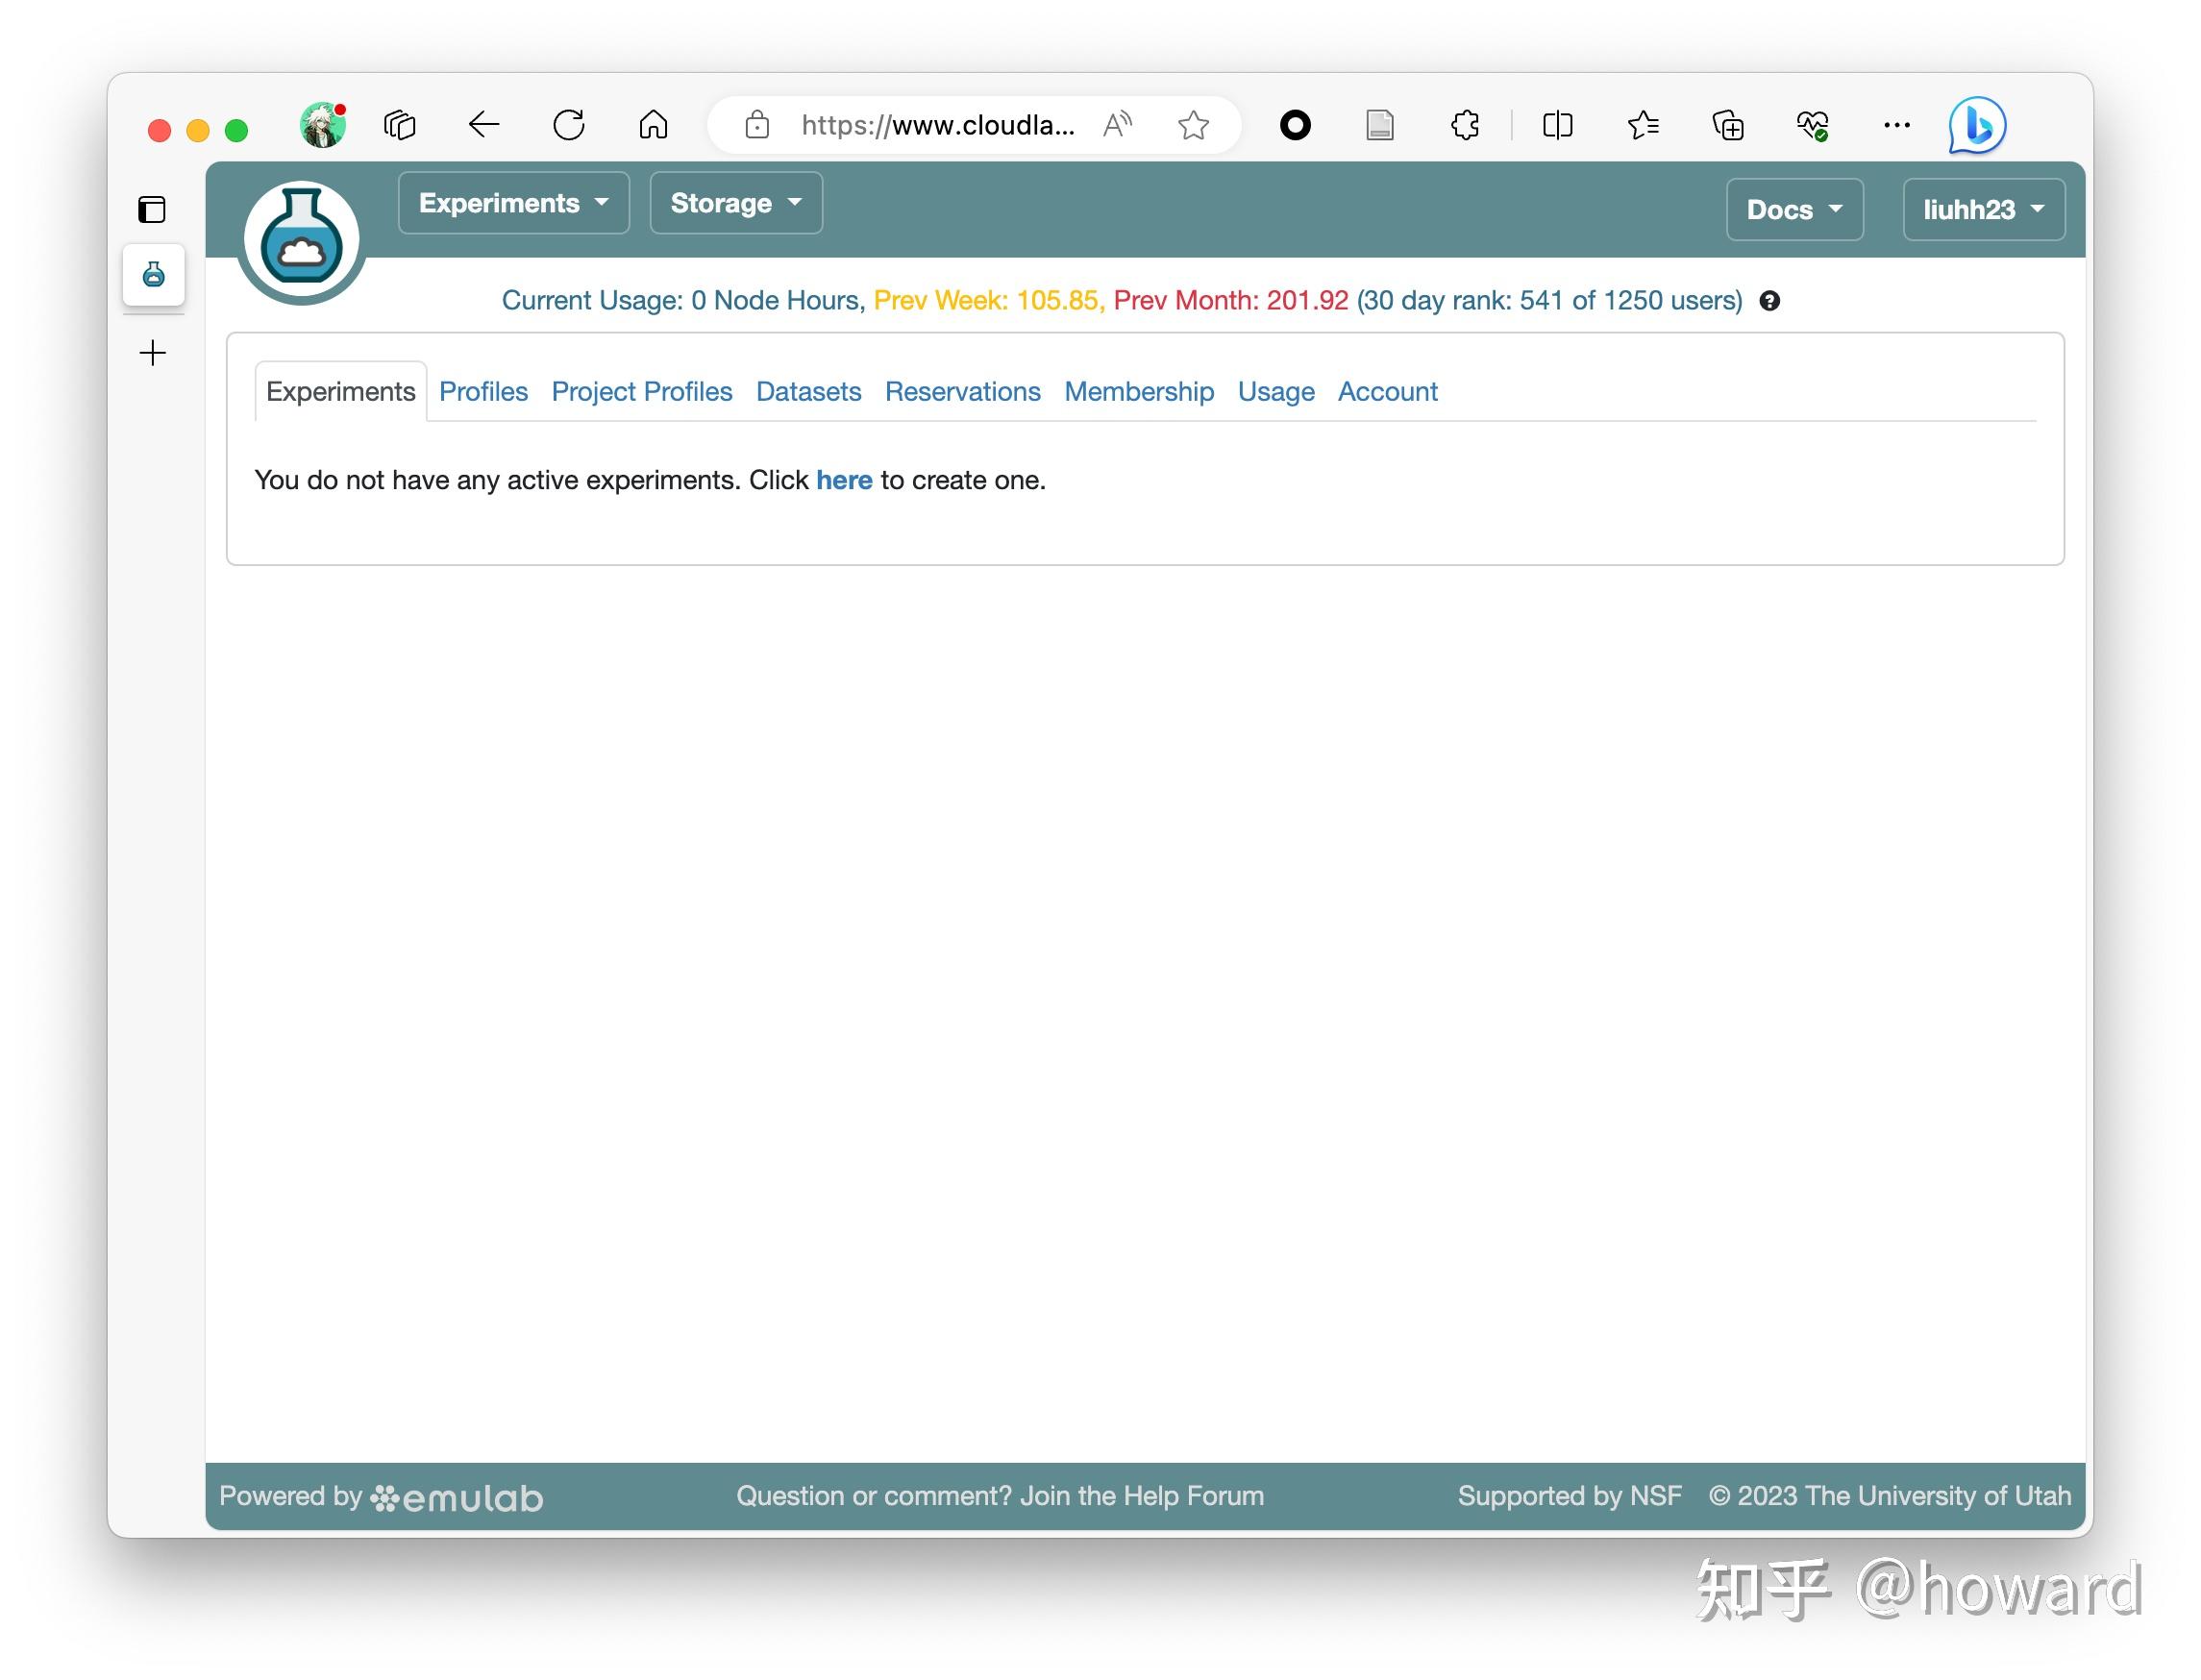Open browser Collections icon
This screenshot has width=2201, height=1680.
coord(1728,126)
